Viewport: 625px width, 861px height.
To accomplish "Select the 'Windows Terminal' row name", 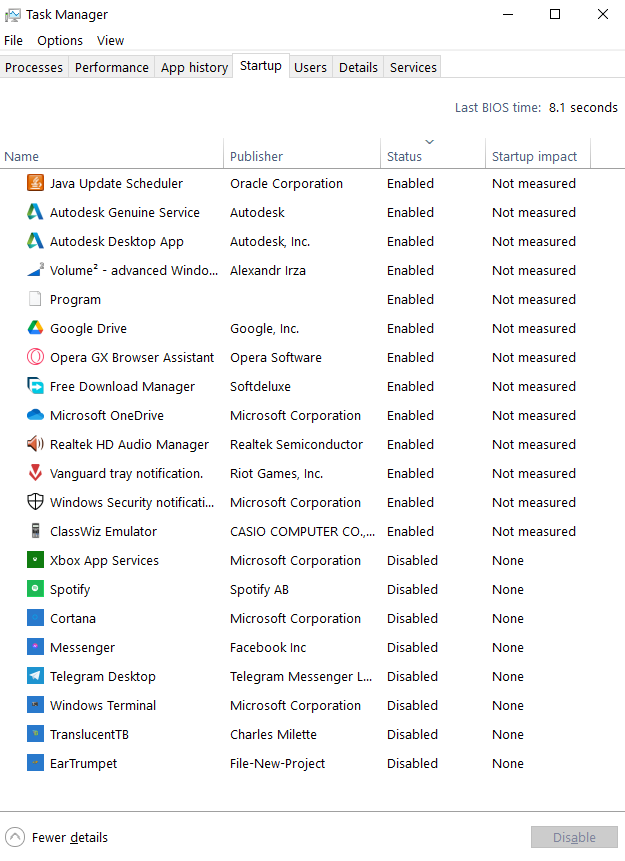I will [103, 706].
